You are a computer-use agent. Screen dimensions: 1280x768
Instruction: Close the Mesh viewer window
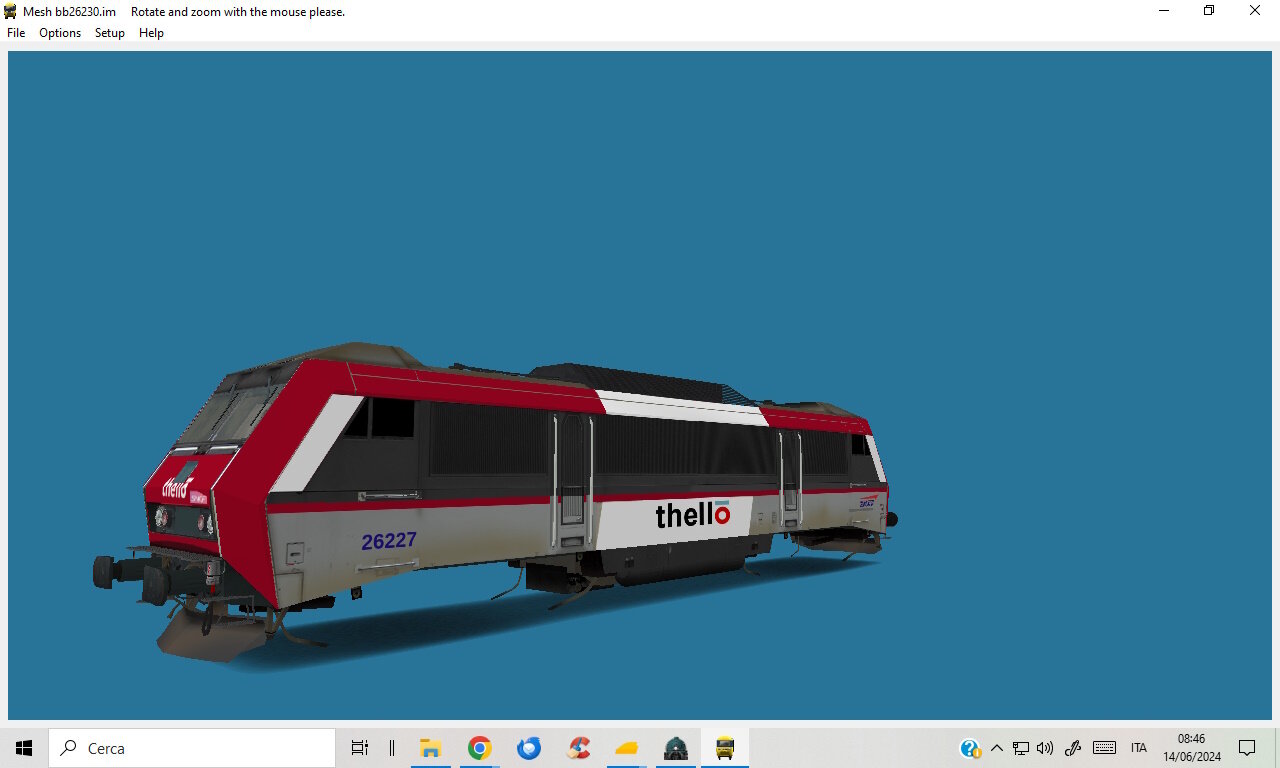(1255, 11)
